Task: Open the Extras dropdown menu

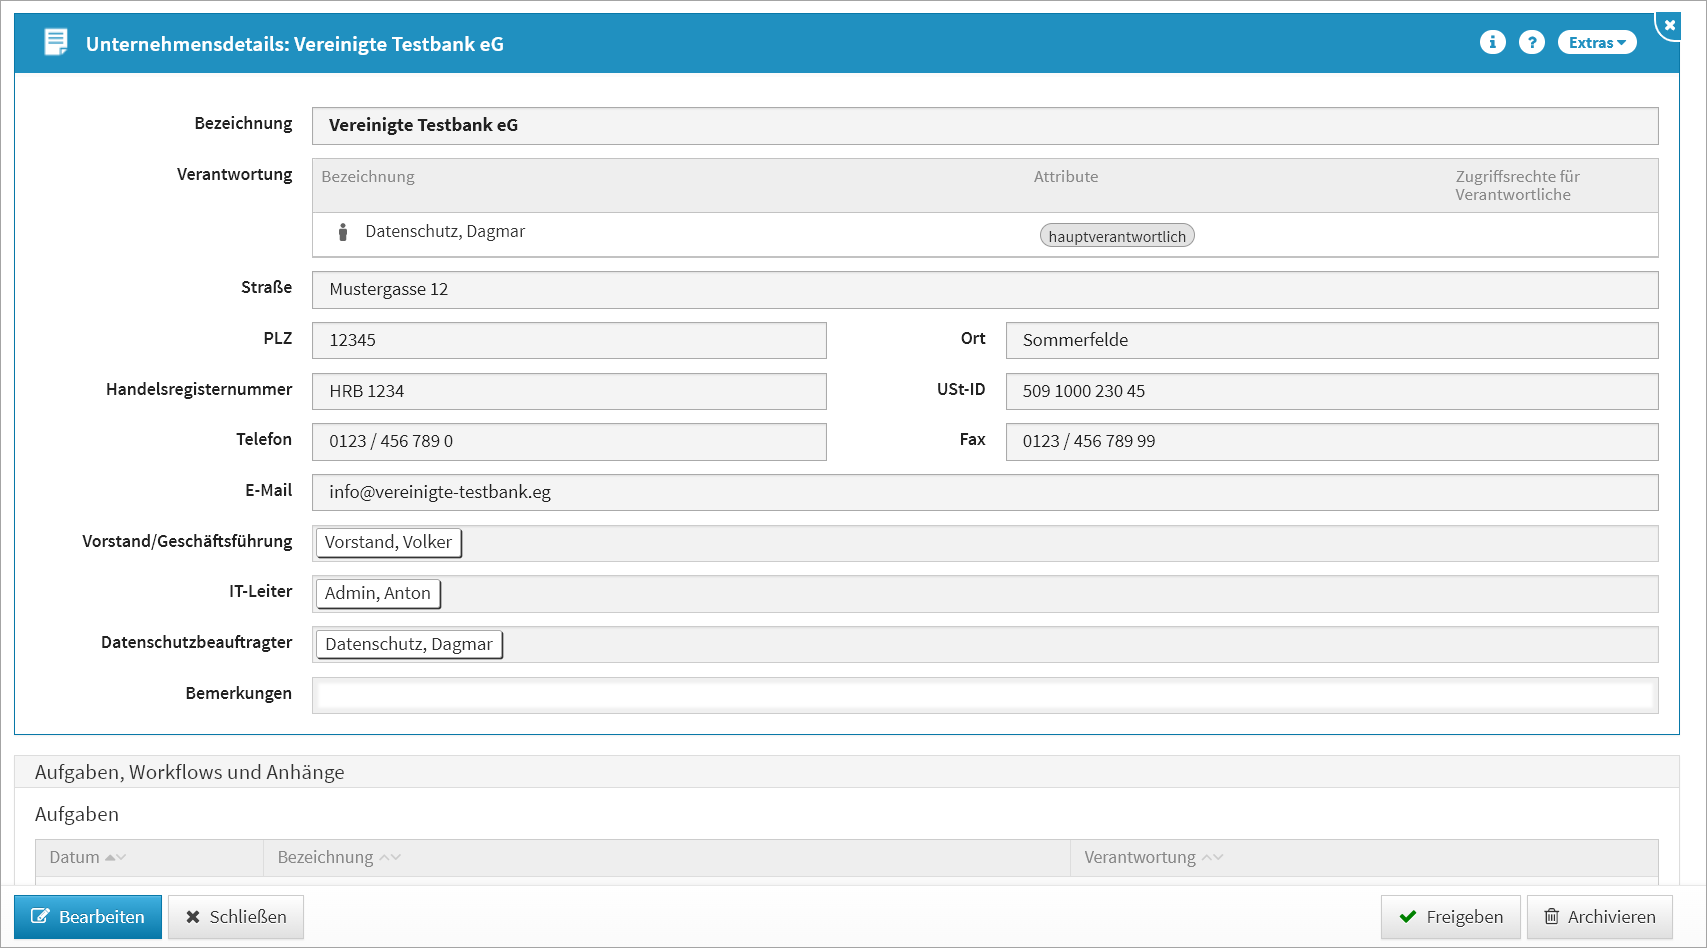Action: click(1596, 42)
